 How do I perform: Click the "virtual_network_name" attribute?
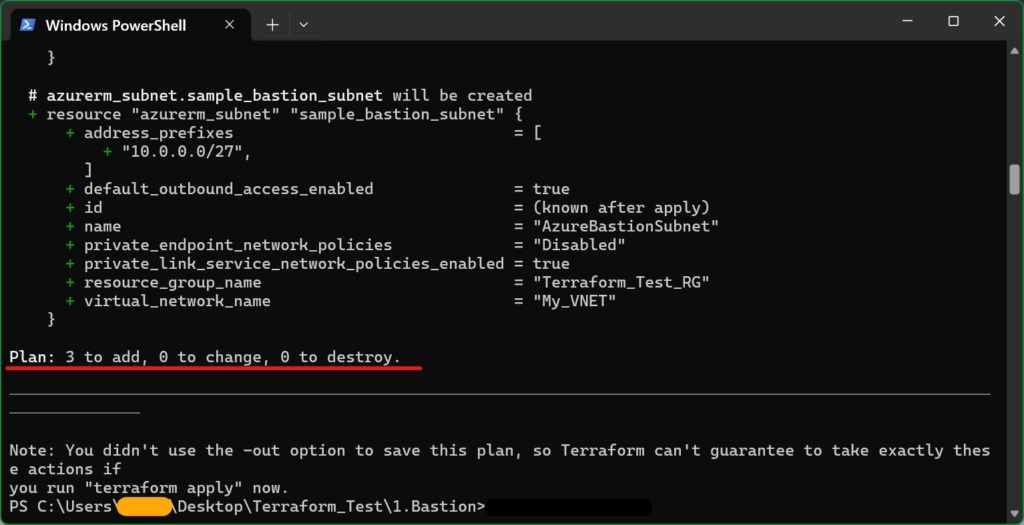tap(177, 302)
